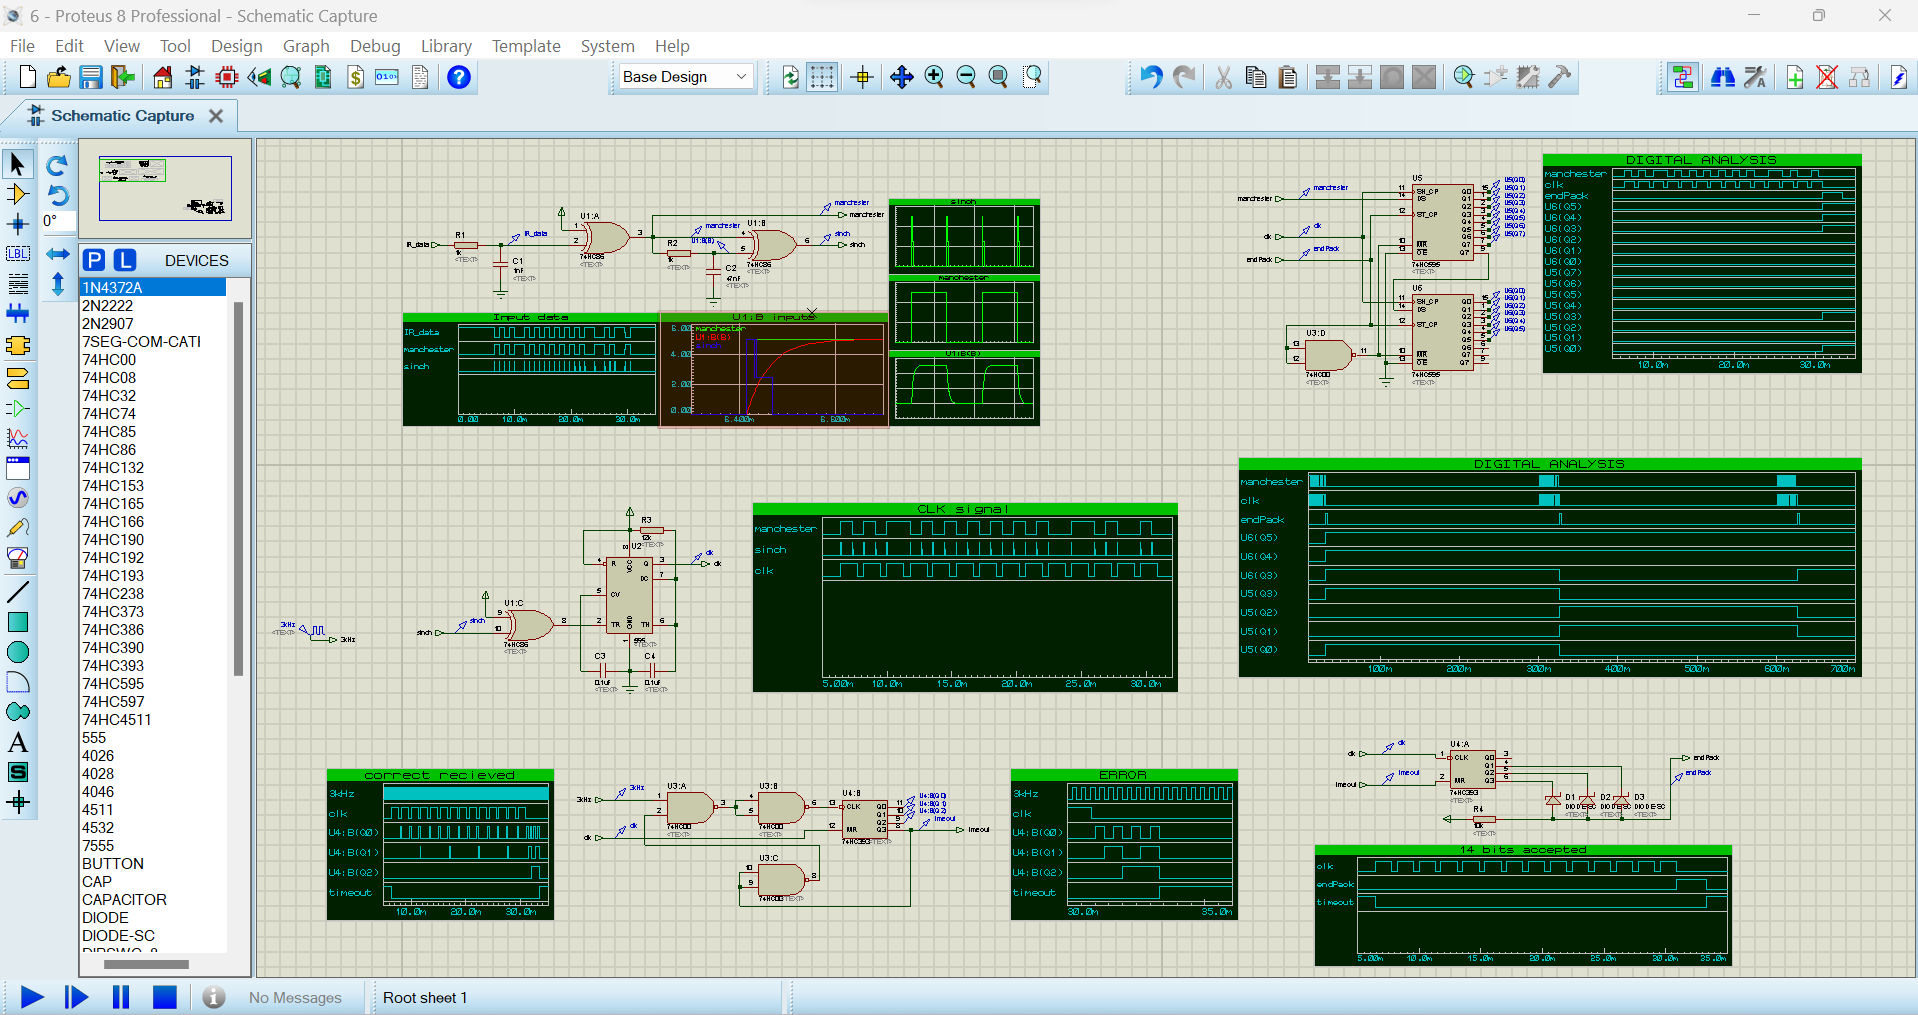Screen dimensions: 1918x1015
Task: Open an existing project folder
Action: [59, 77]
